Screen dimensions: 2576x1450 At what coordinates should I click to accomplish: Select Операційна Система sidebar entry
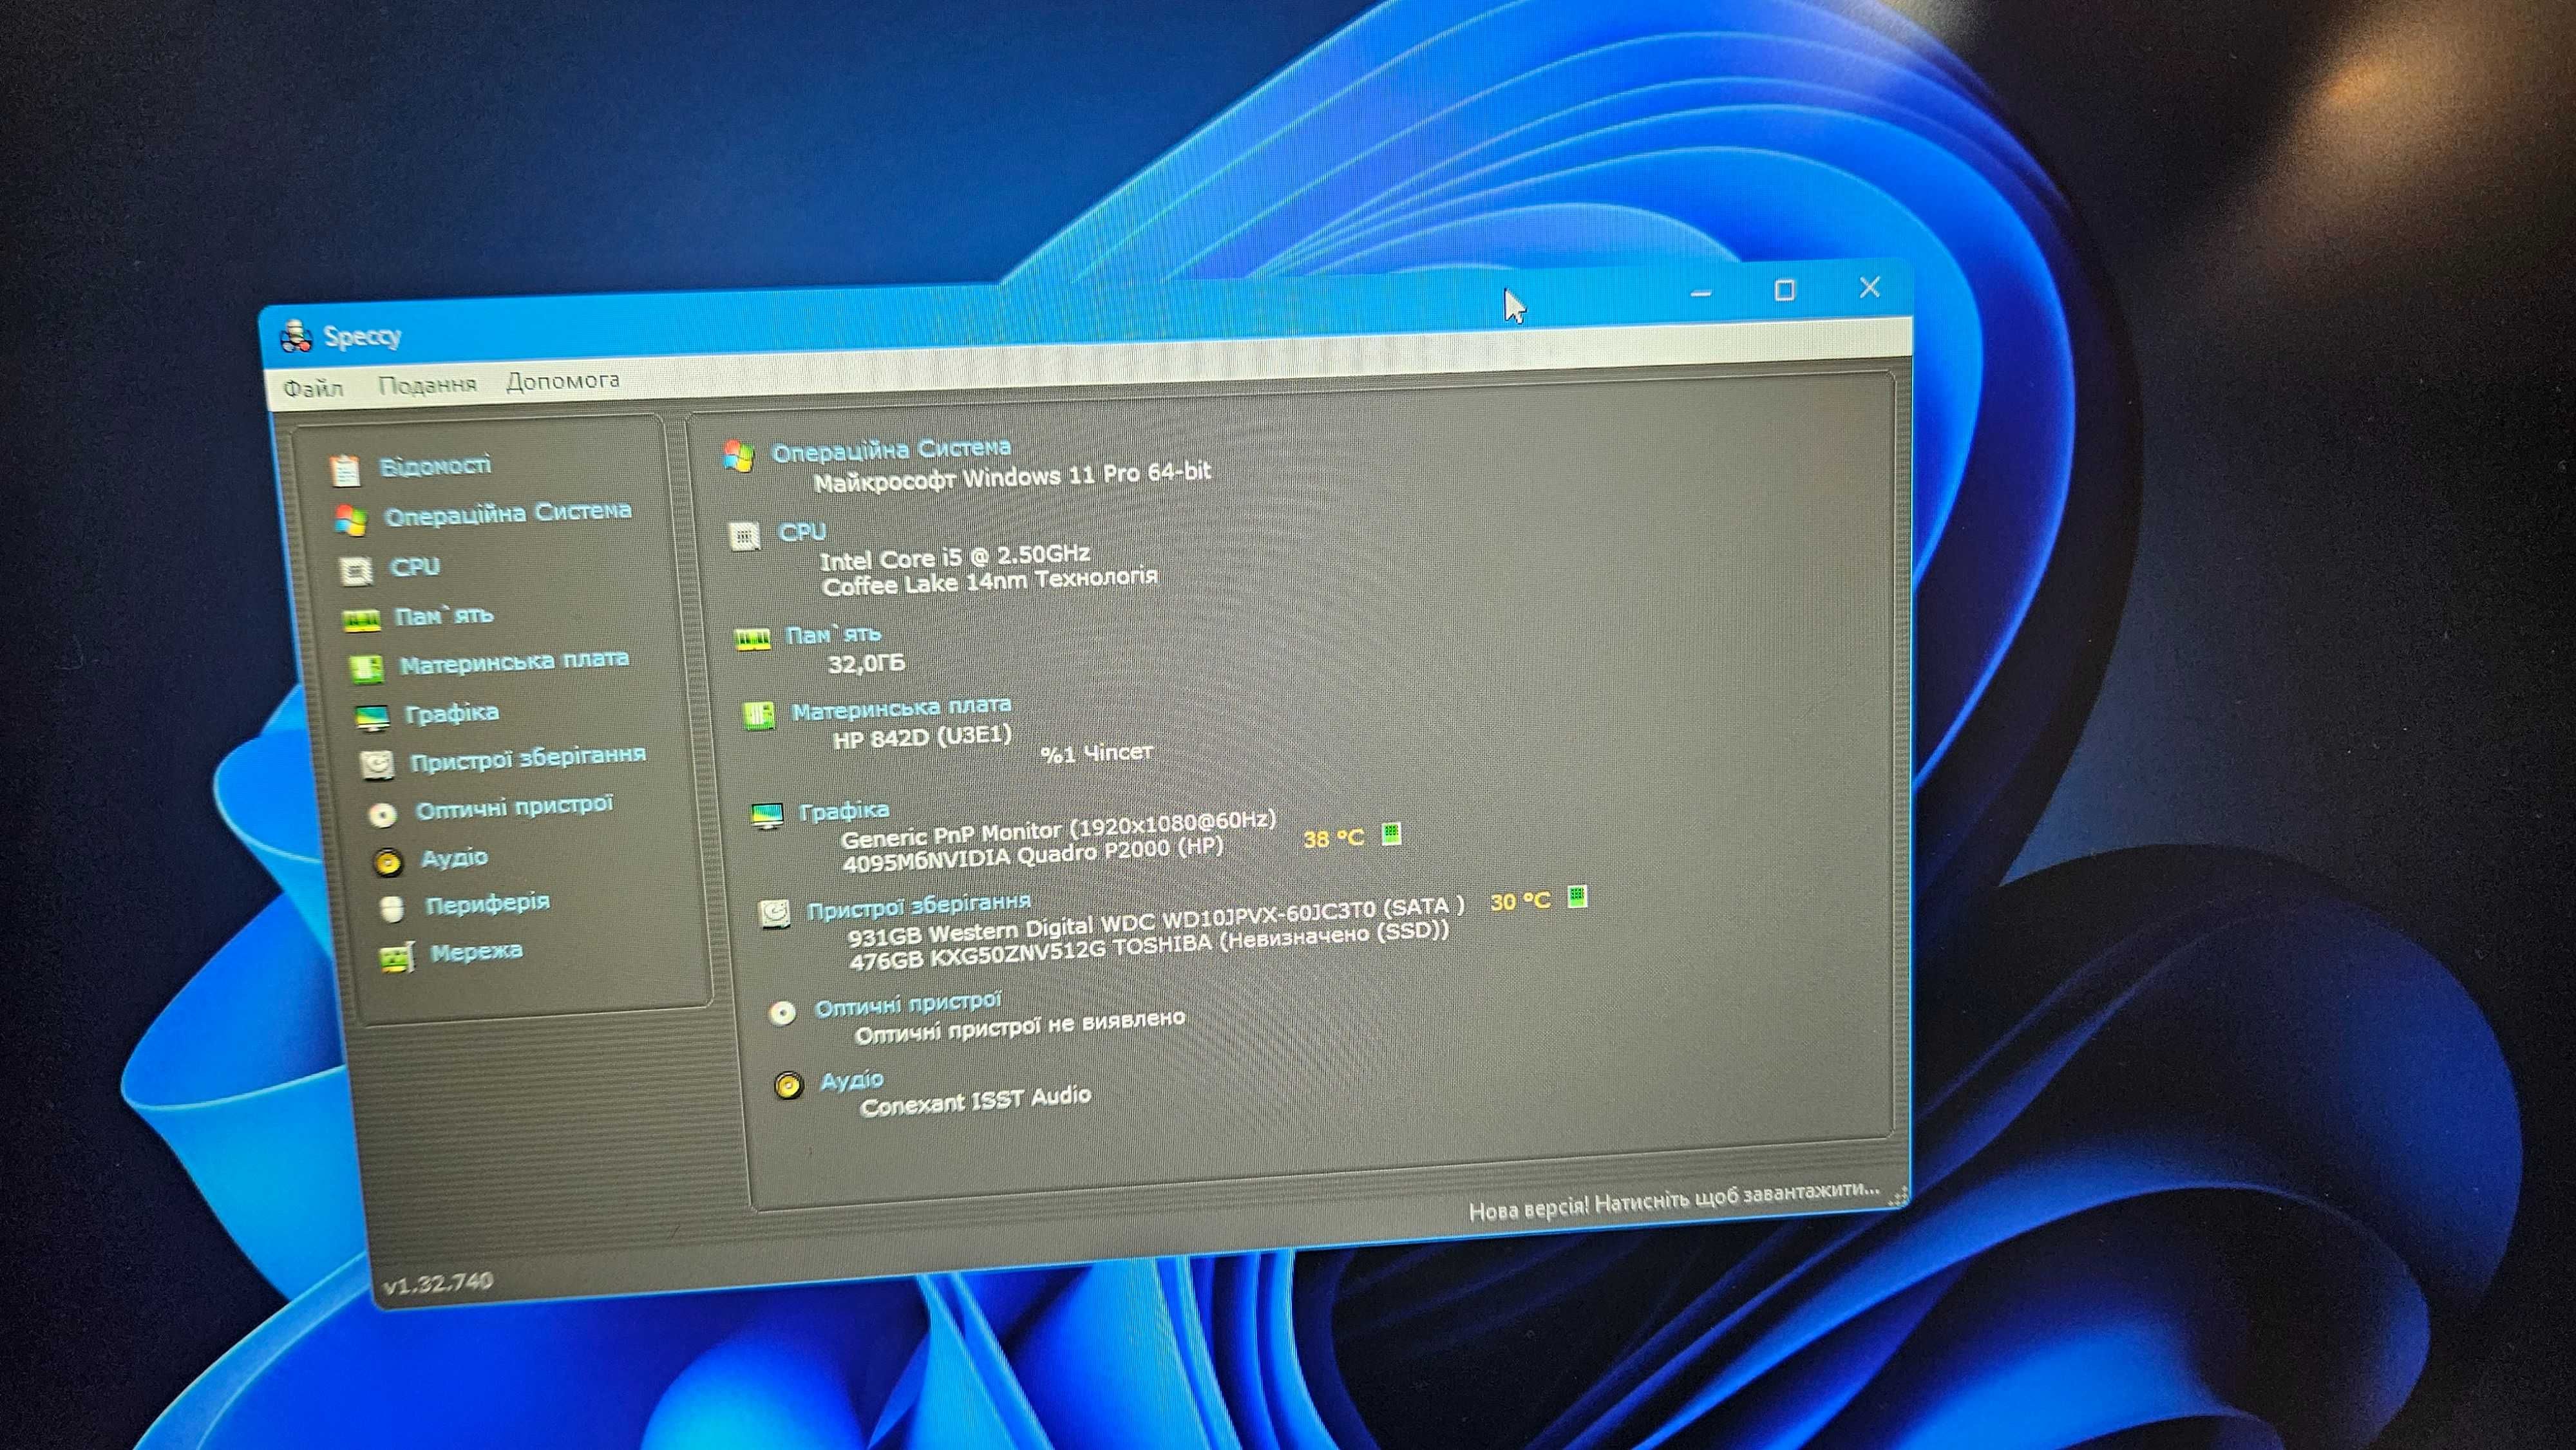508,514
